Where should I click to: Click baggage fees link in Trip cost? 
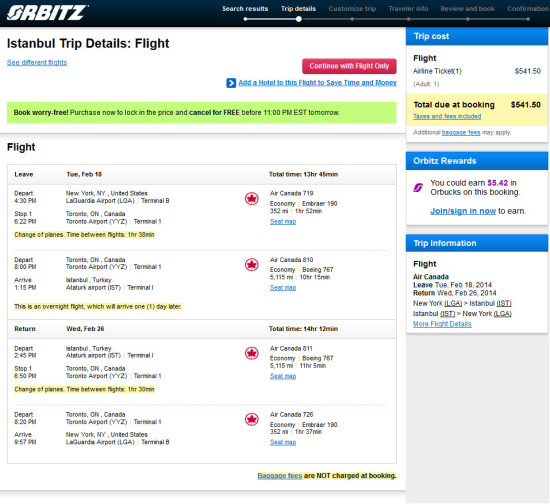click(461, 133)
